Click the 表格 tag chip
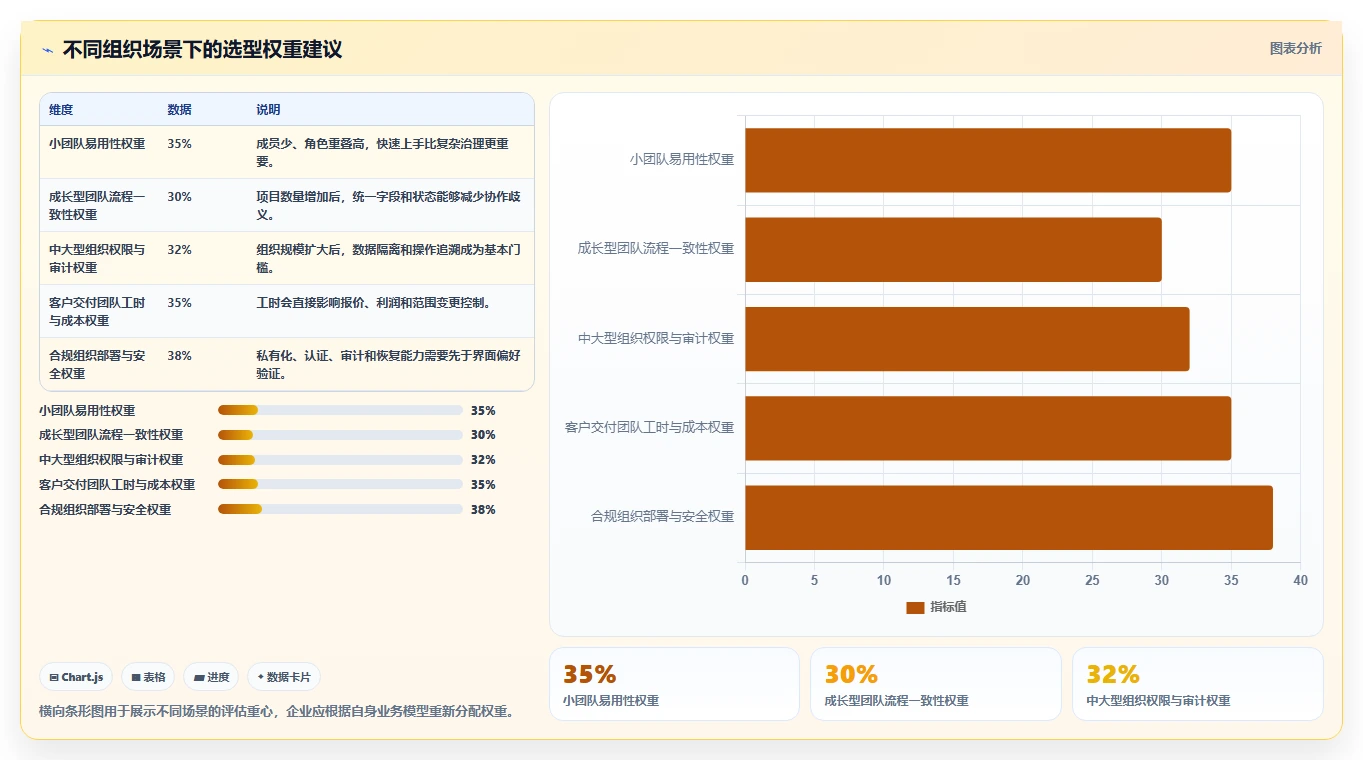The width and height of the screenshot is (1363, 760). (x=148, y=677)
